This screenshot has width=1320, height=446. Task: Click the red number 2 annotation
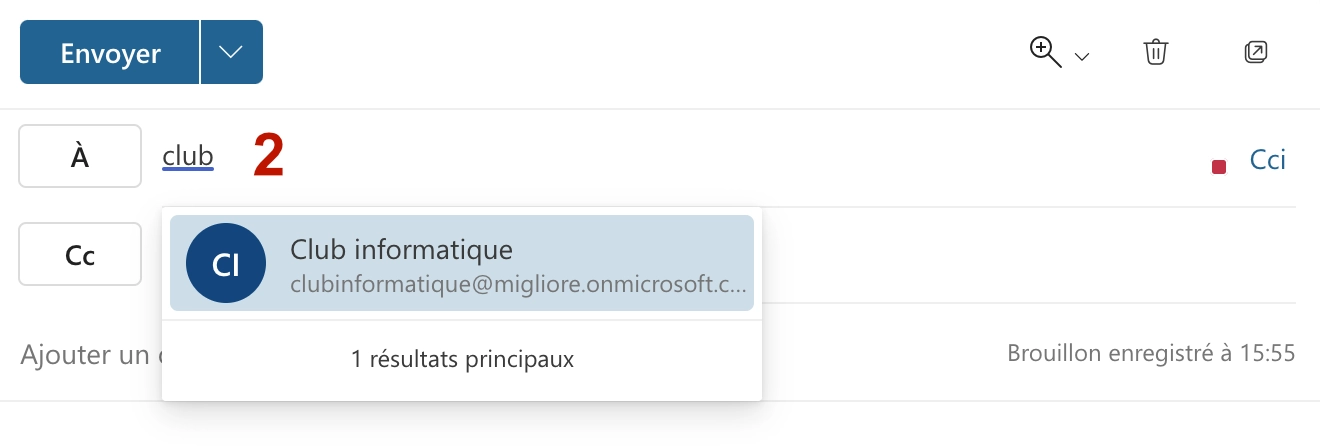(268, 156)
